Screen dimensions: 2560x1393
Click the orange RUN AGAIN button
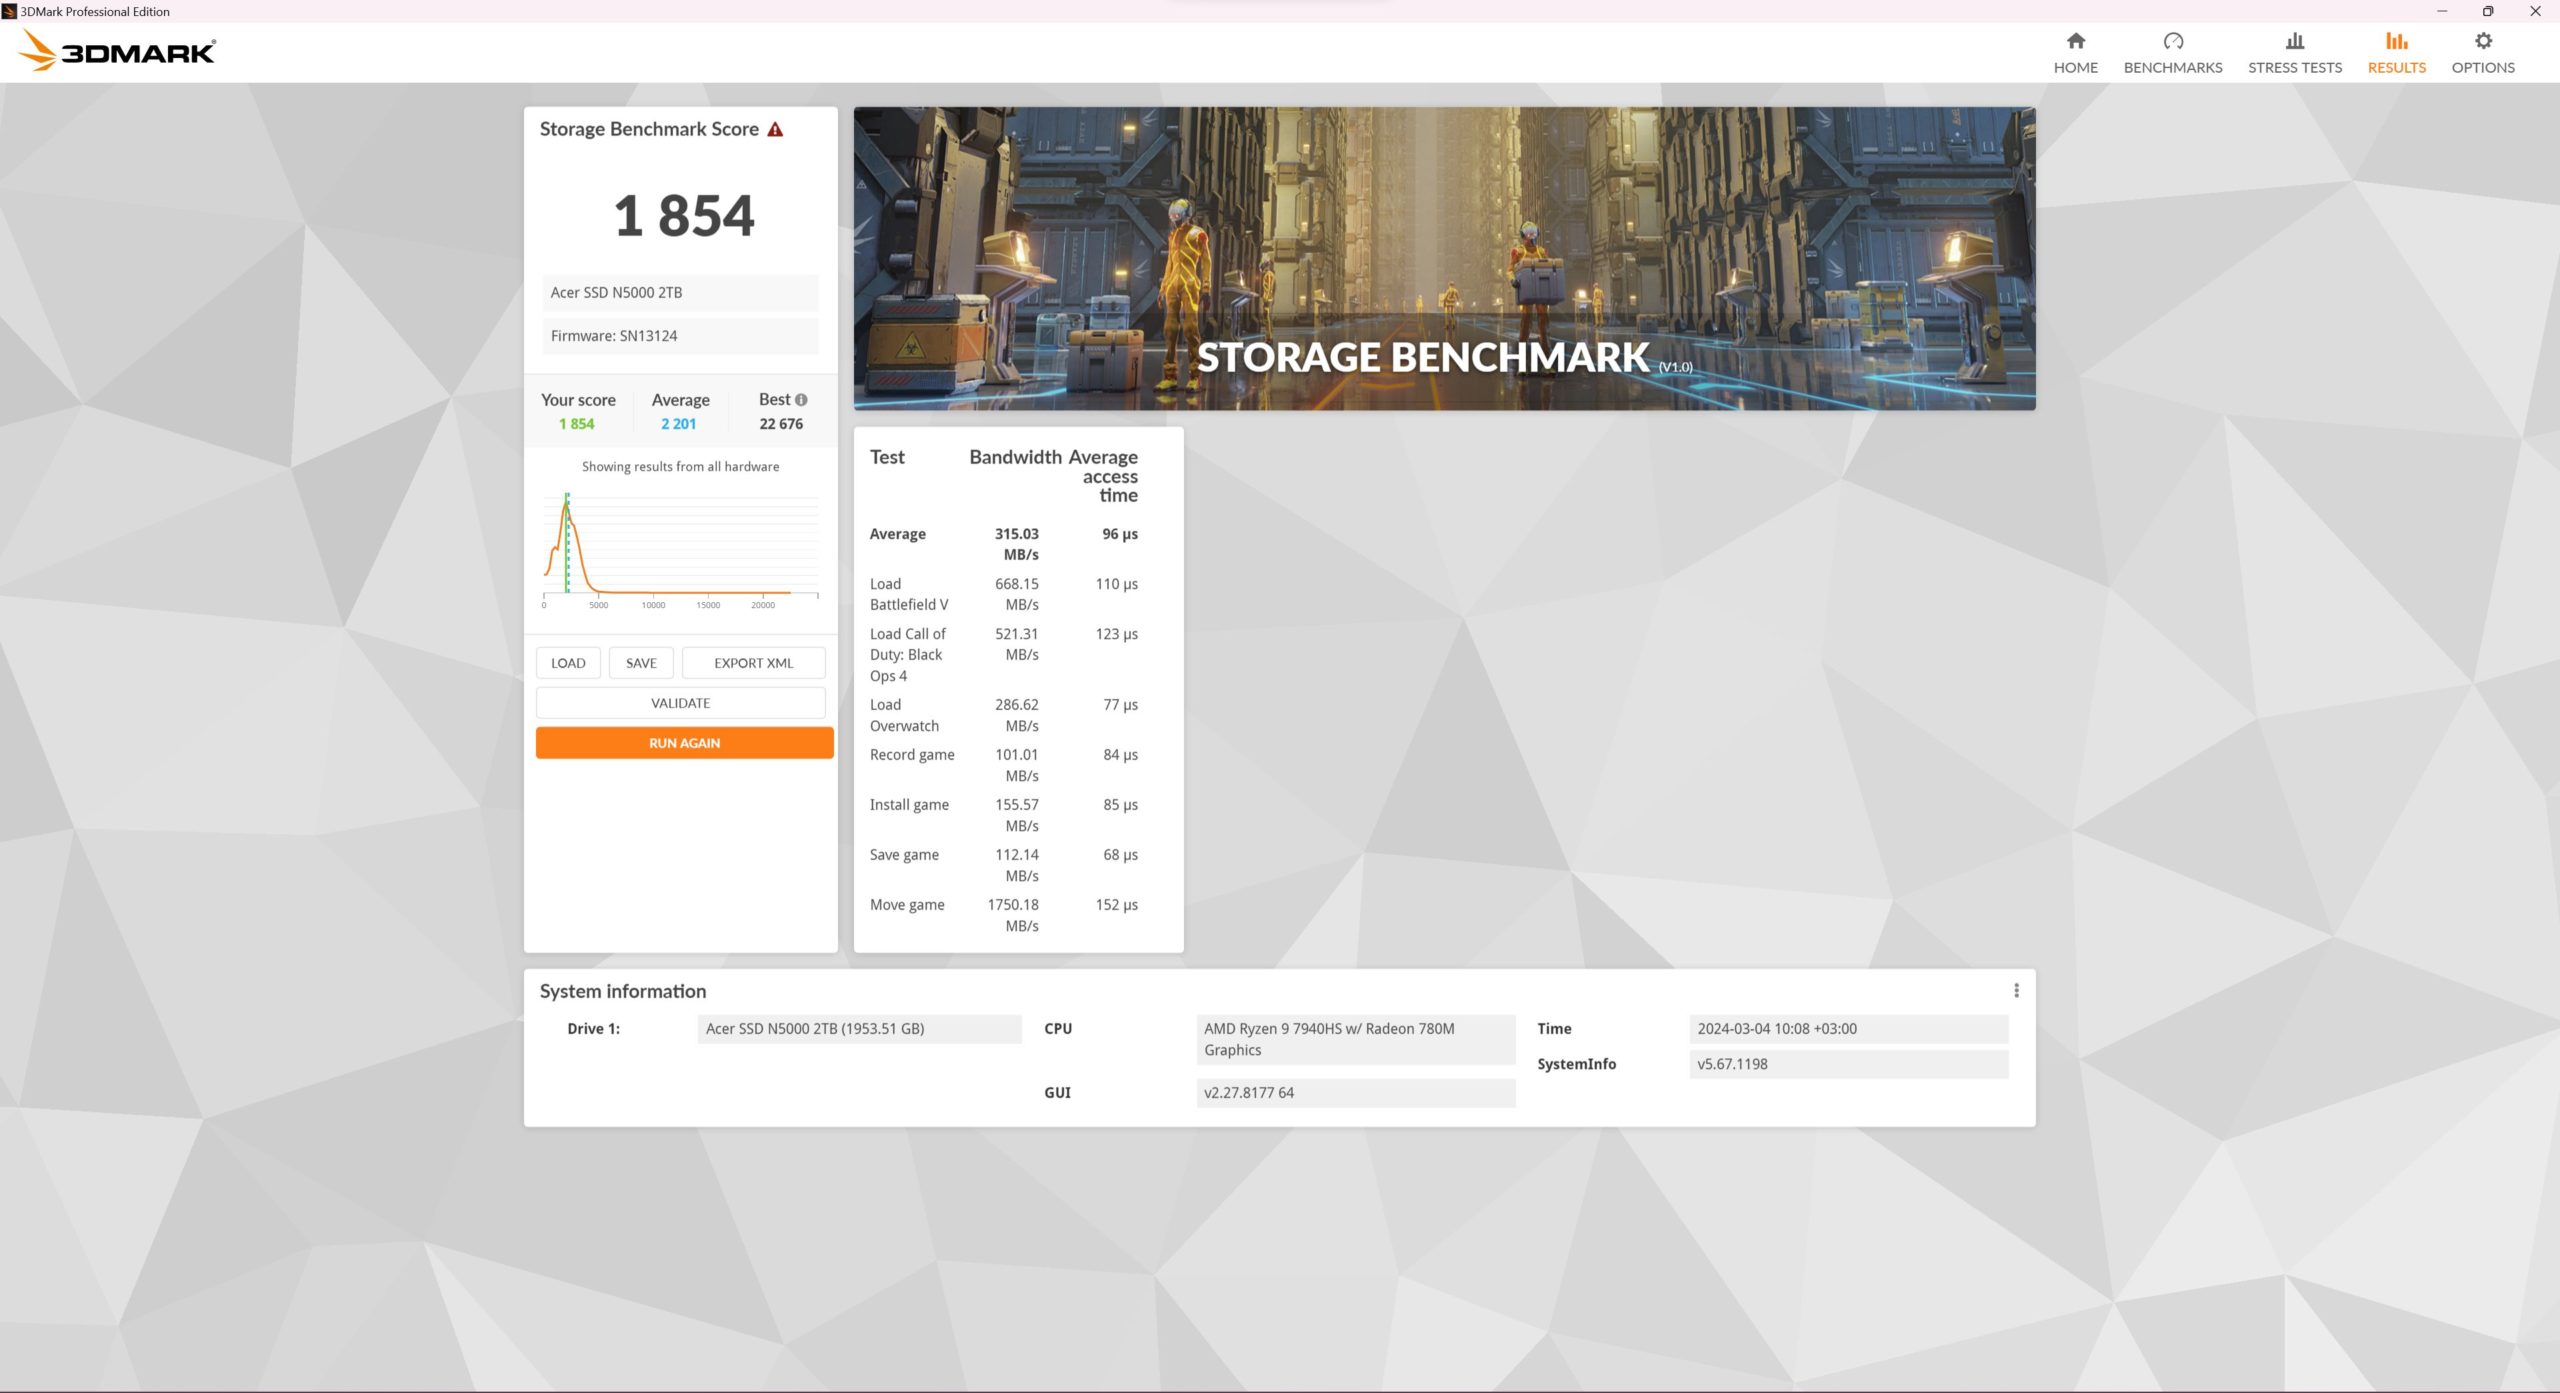click(x=684, y=742)
